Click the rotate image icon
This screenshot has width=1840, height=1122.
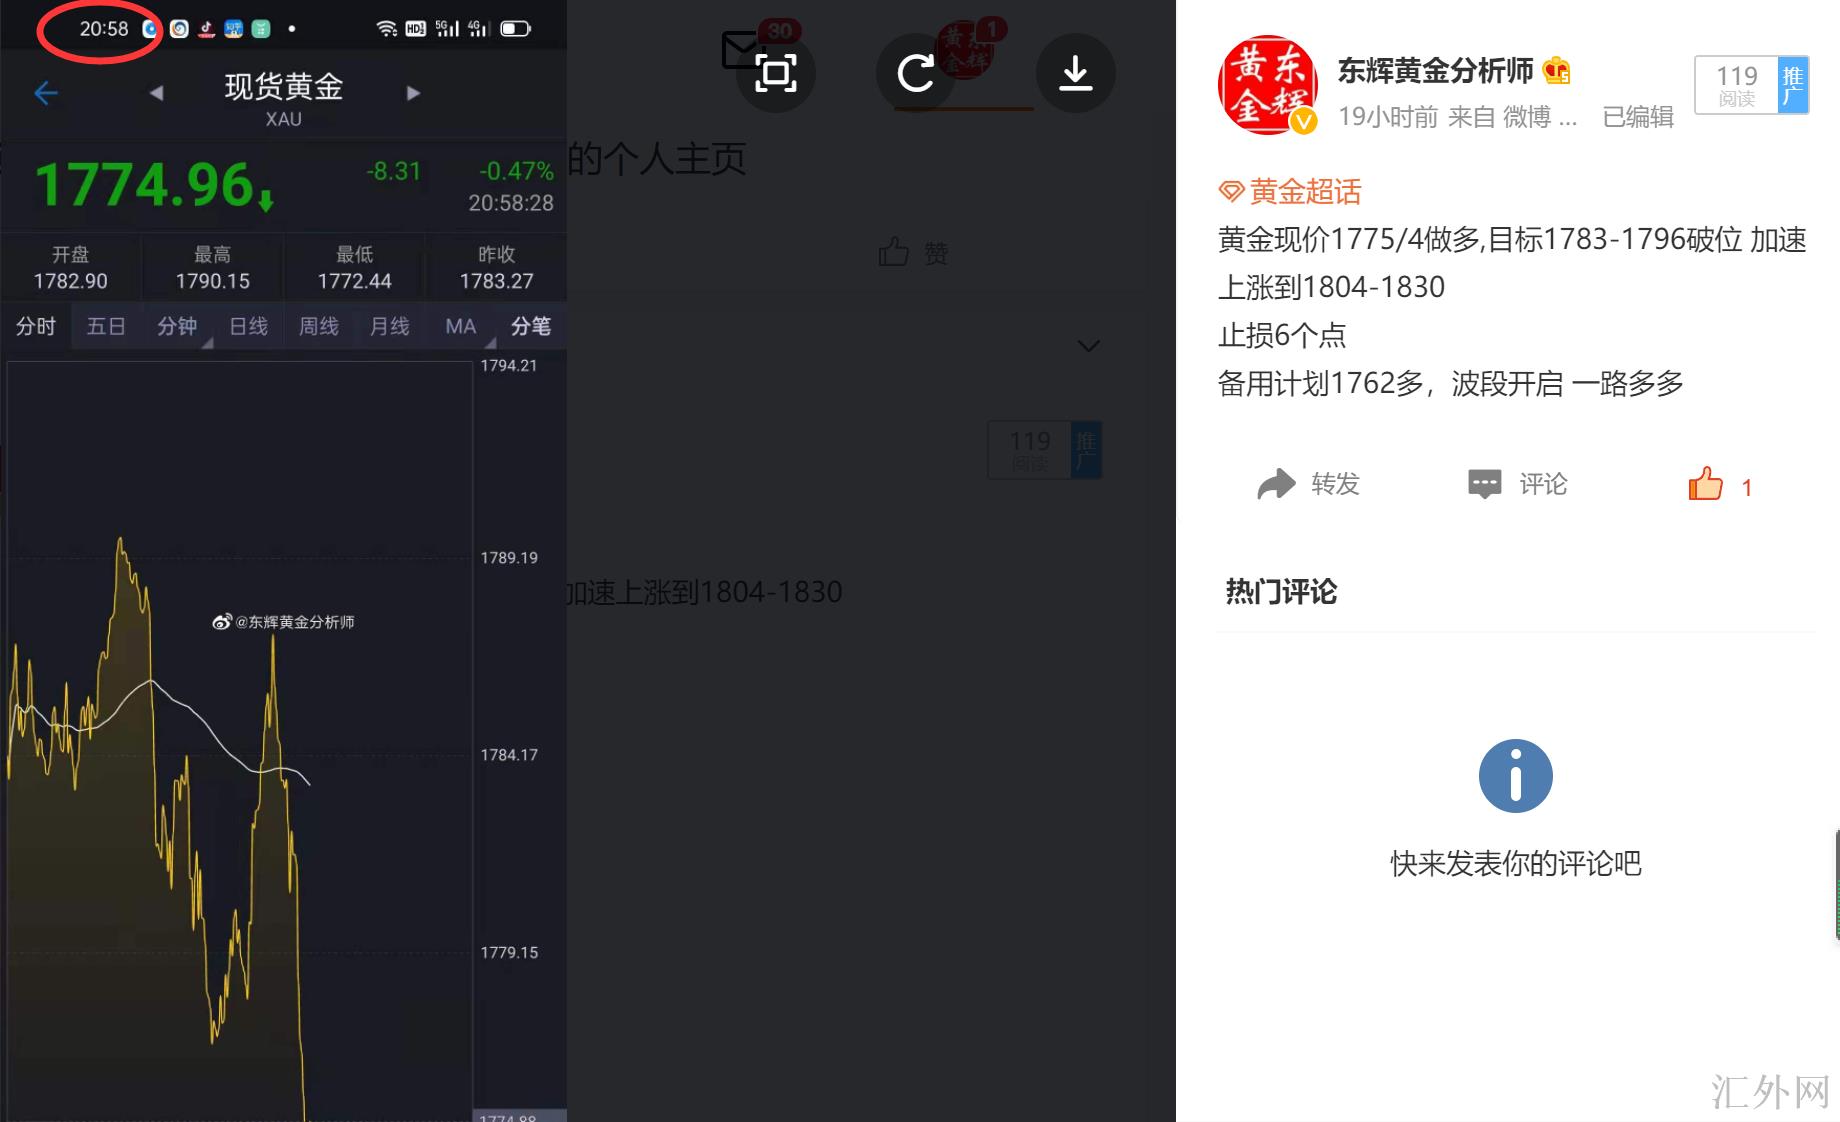915,73
